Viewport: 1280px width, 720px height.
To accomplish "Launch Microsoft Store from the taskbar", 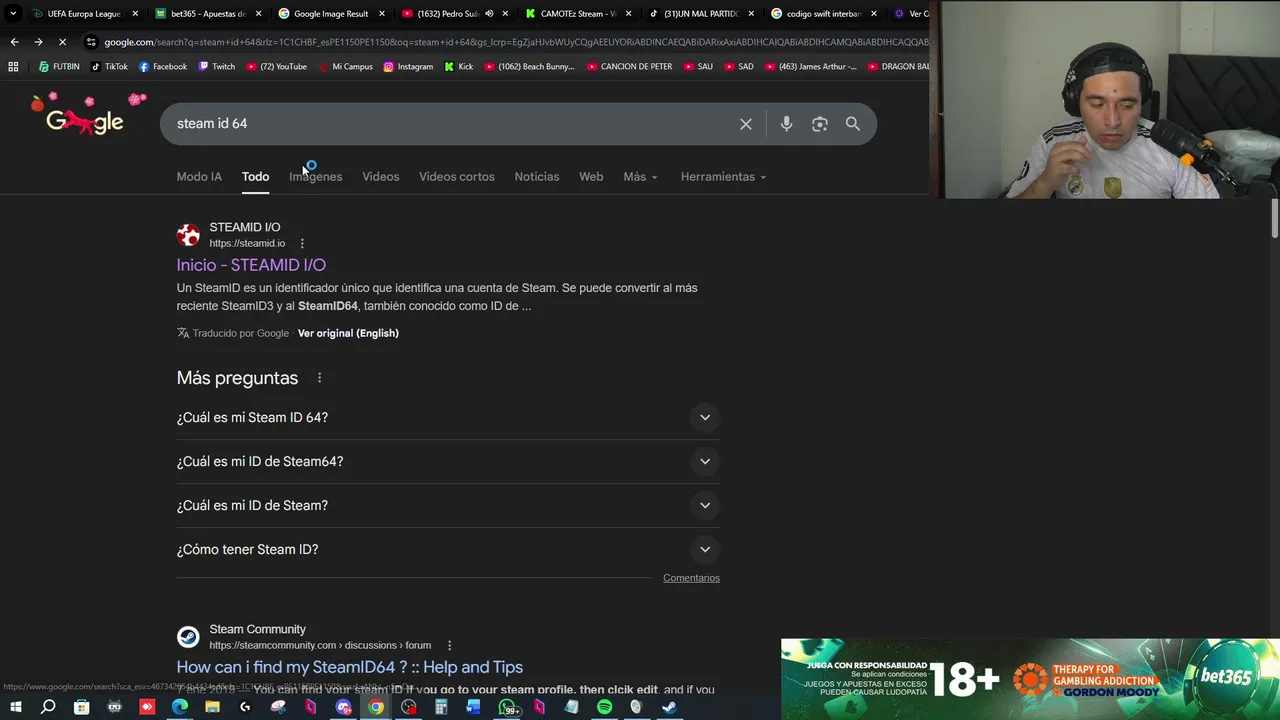I will [x=81, y=707].
